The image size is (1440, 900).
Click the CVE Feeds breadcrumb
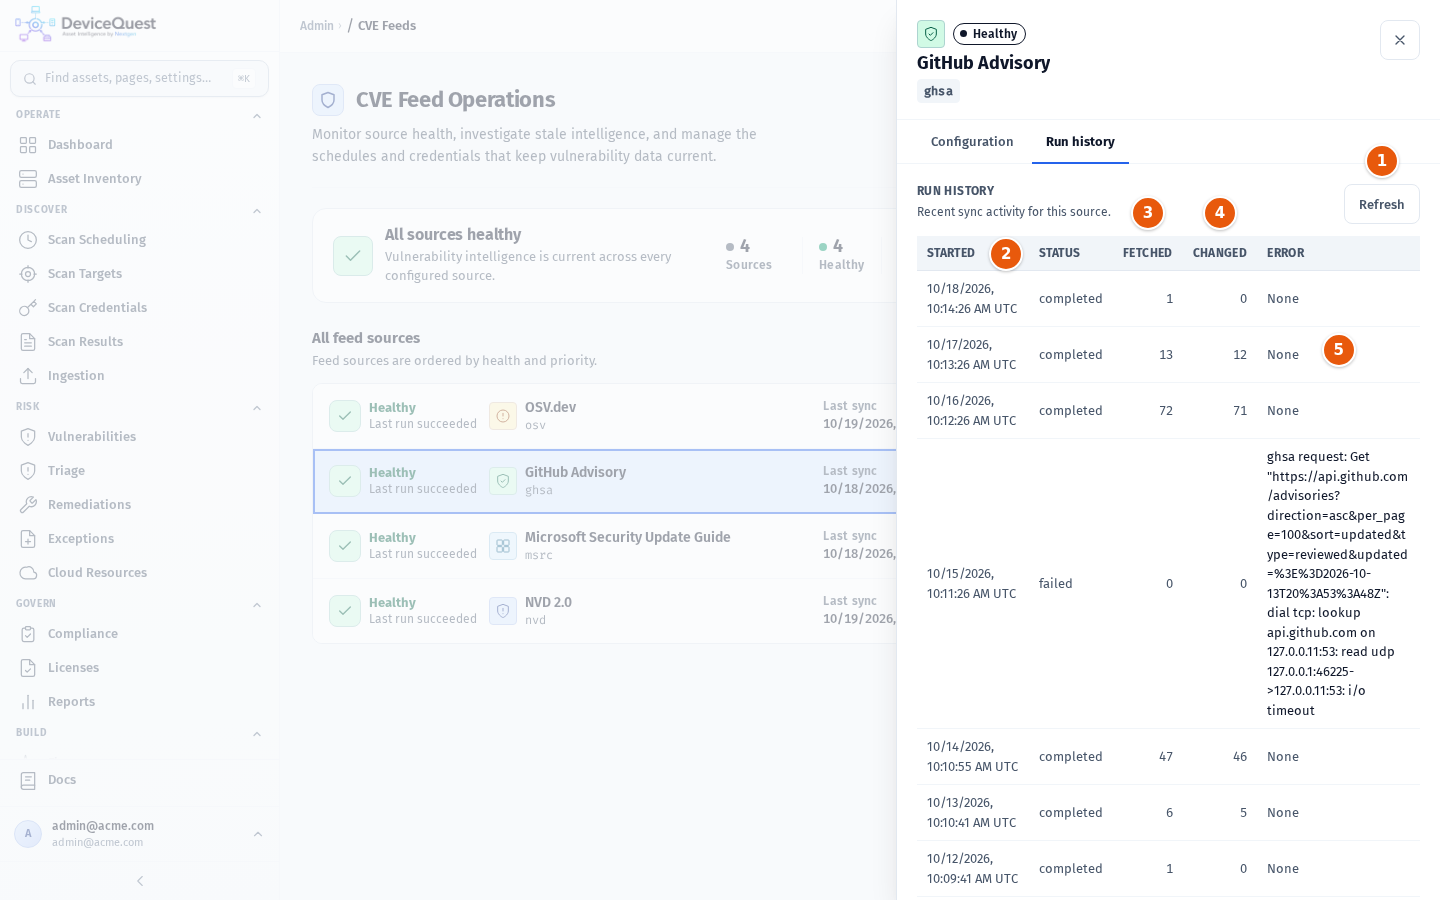(387, 26)
